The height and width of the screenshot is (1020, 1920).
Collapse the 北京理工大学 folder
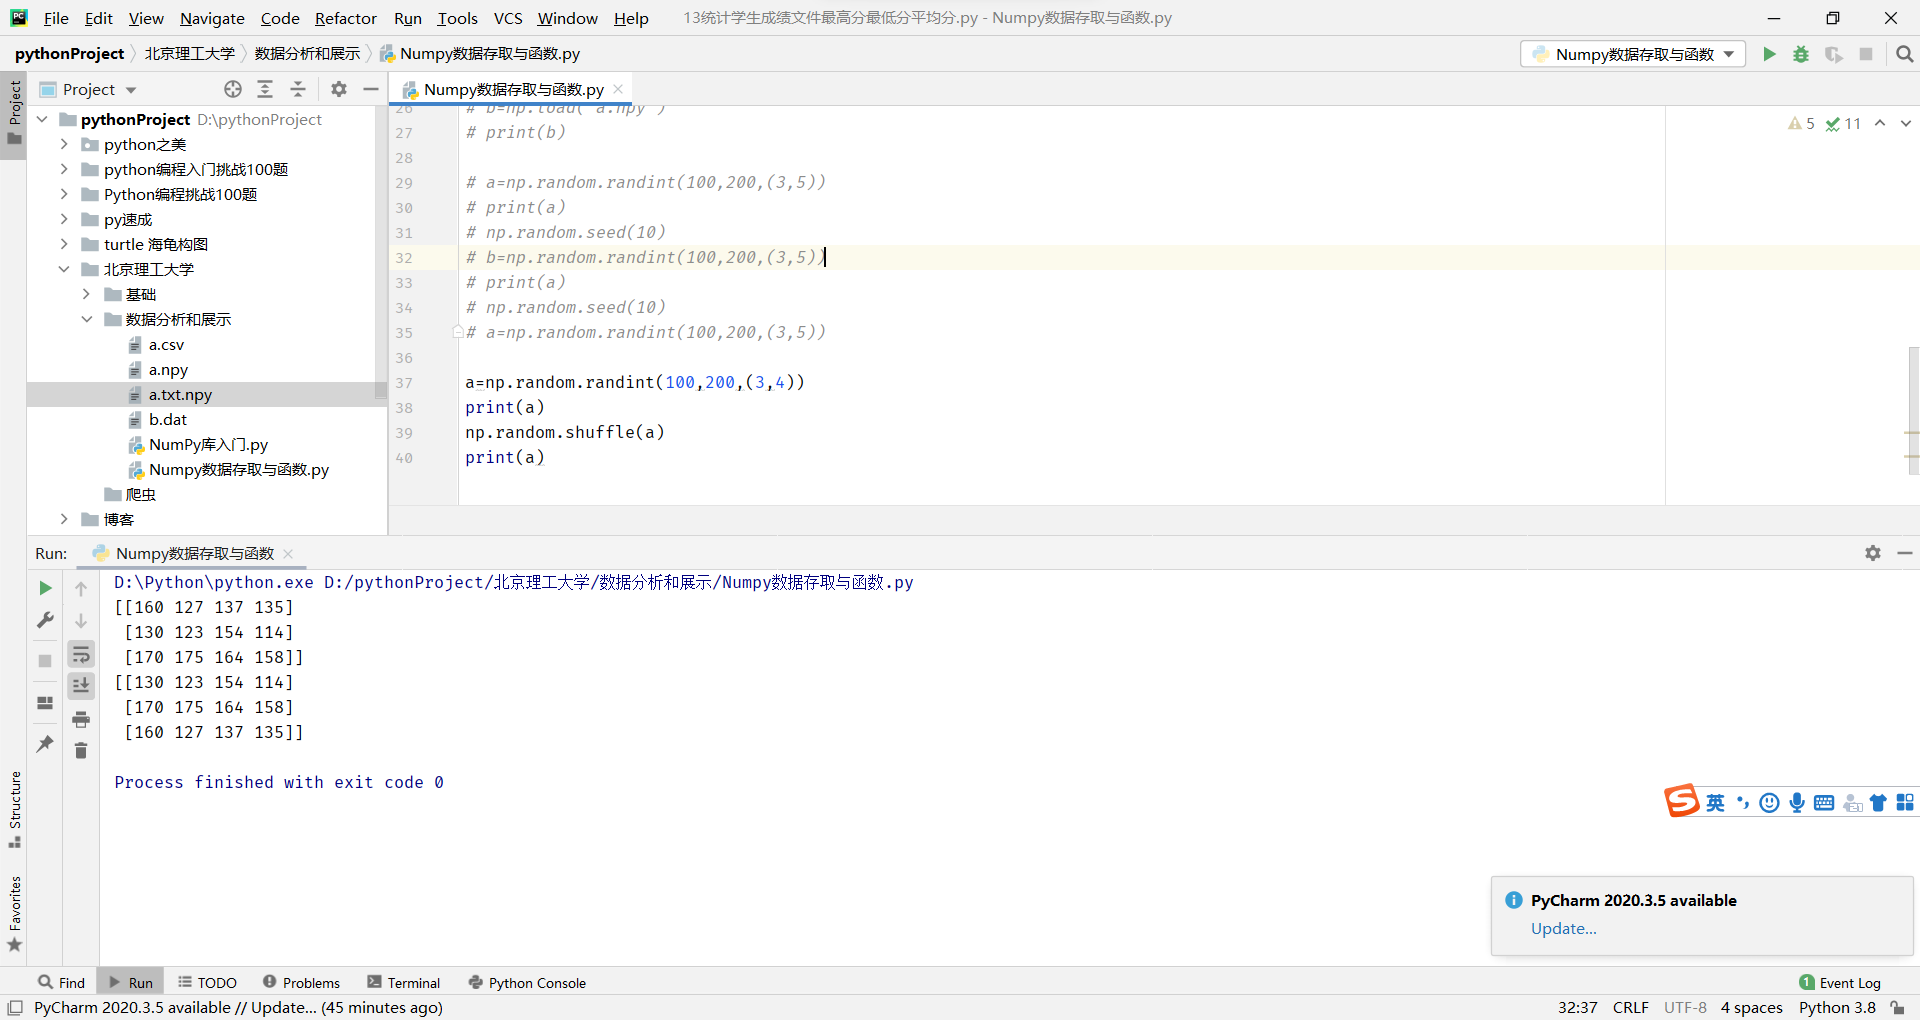pos(64,269)
